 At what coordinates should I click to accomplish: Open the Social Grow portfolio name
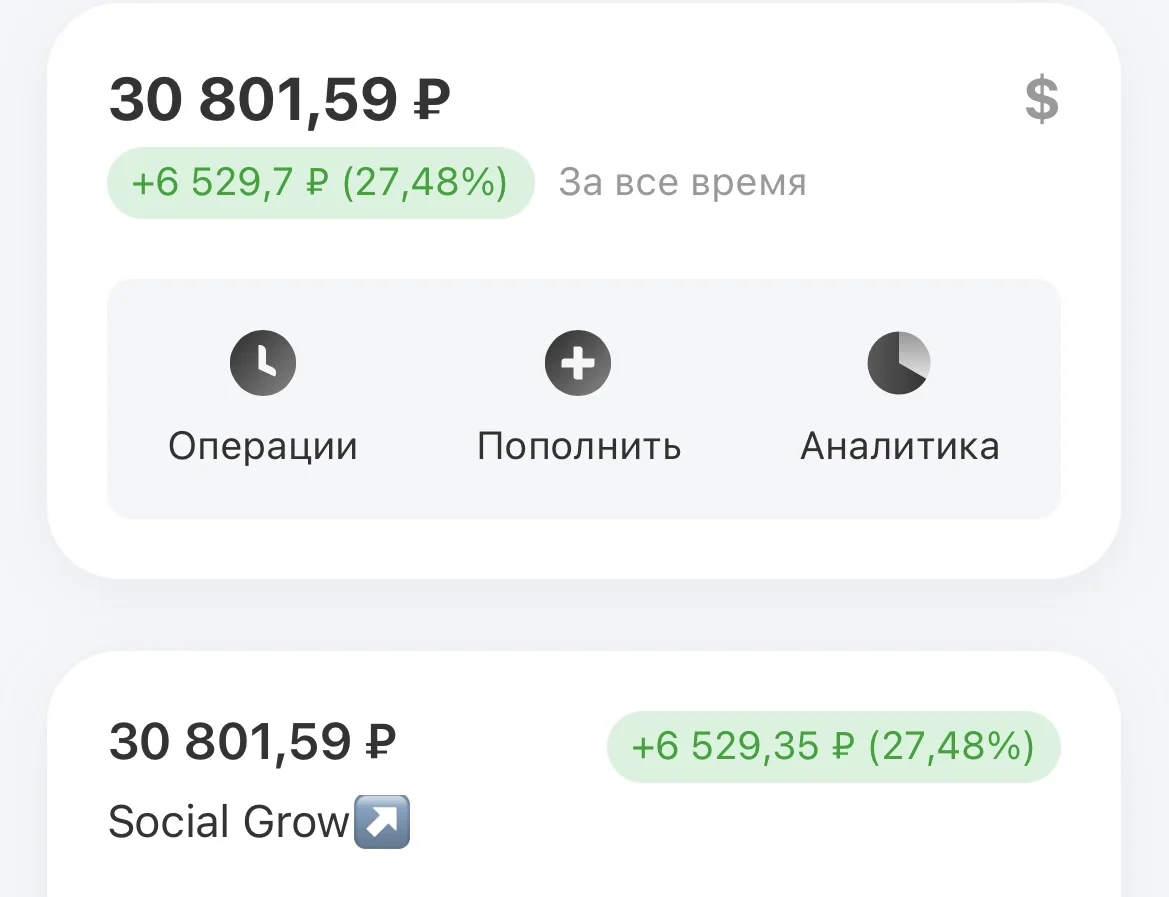click(229, 822)
